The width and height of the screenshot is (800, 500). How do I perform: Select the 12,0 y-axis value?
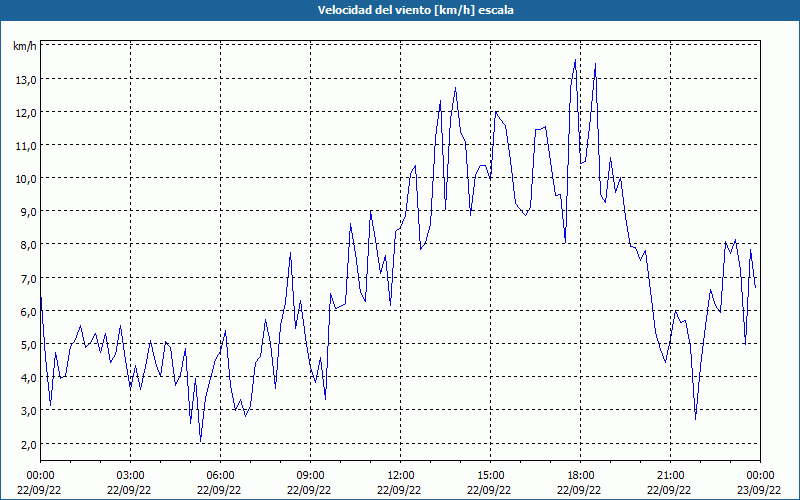tap(27, 113)
